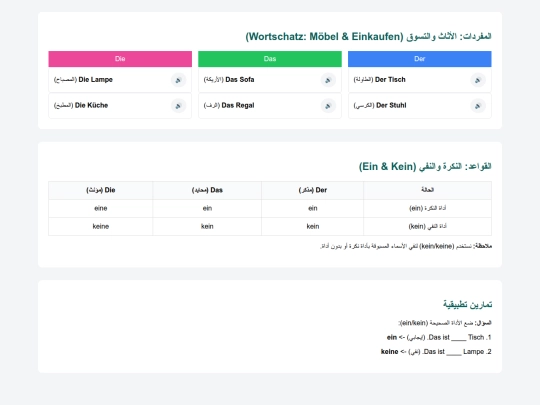Click the Wortschatz: Möbel & Einkaufen heading
This screenshot has width=540, height=405.
click(x=368, y=37)
